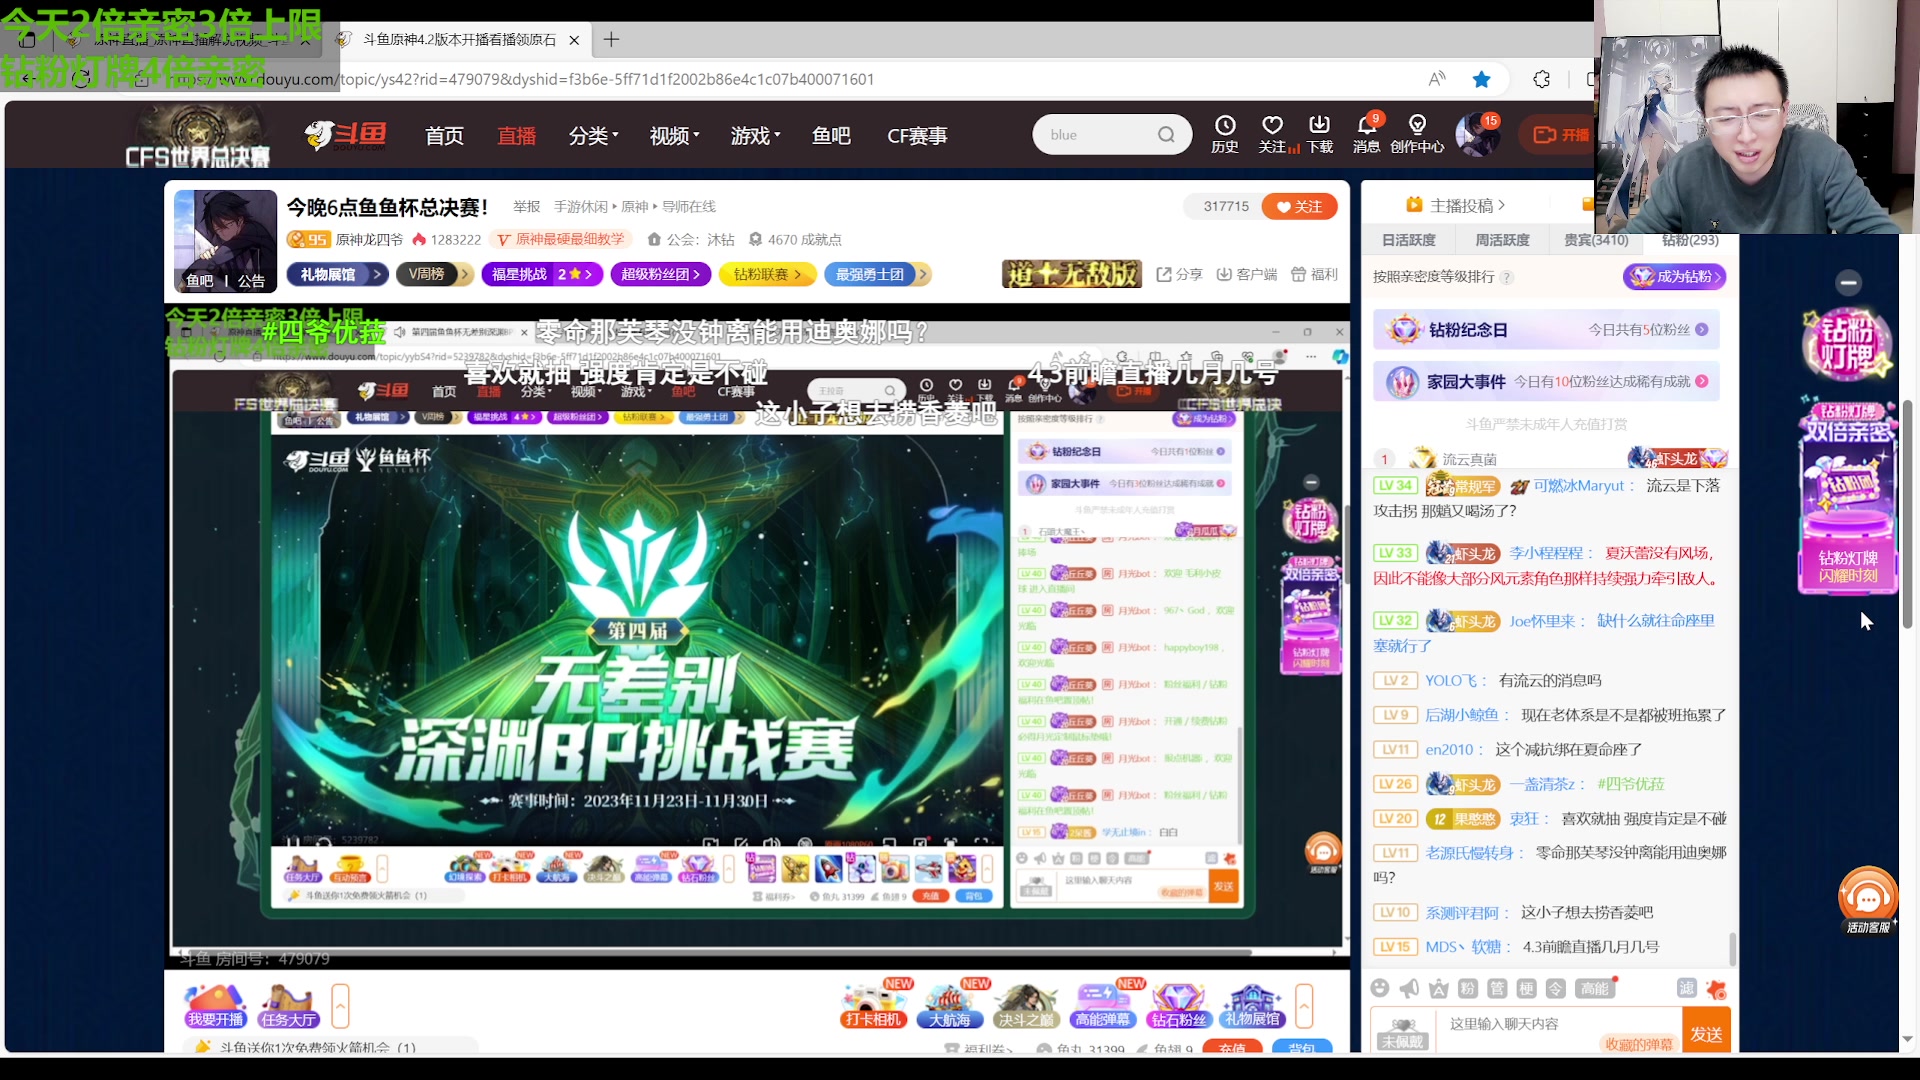Click the horn broadcast icon above chat input

click(x=1410, y=988)
